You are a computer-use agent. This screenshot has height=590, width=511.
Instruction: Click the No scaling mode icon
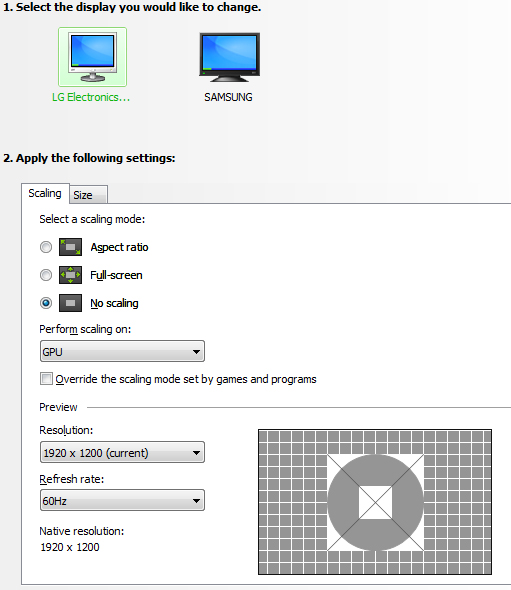click(70, 303)
